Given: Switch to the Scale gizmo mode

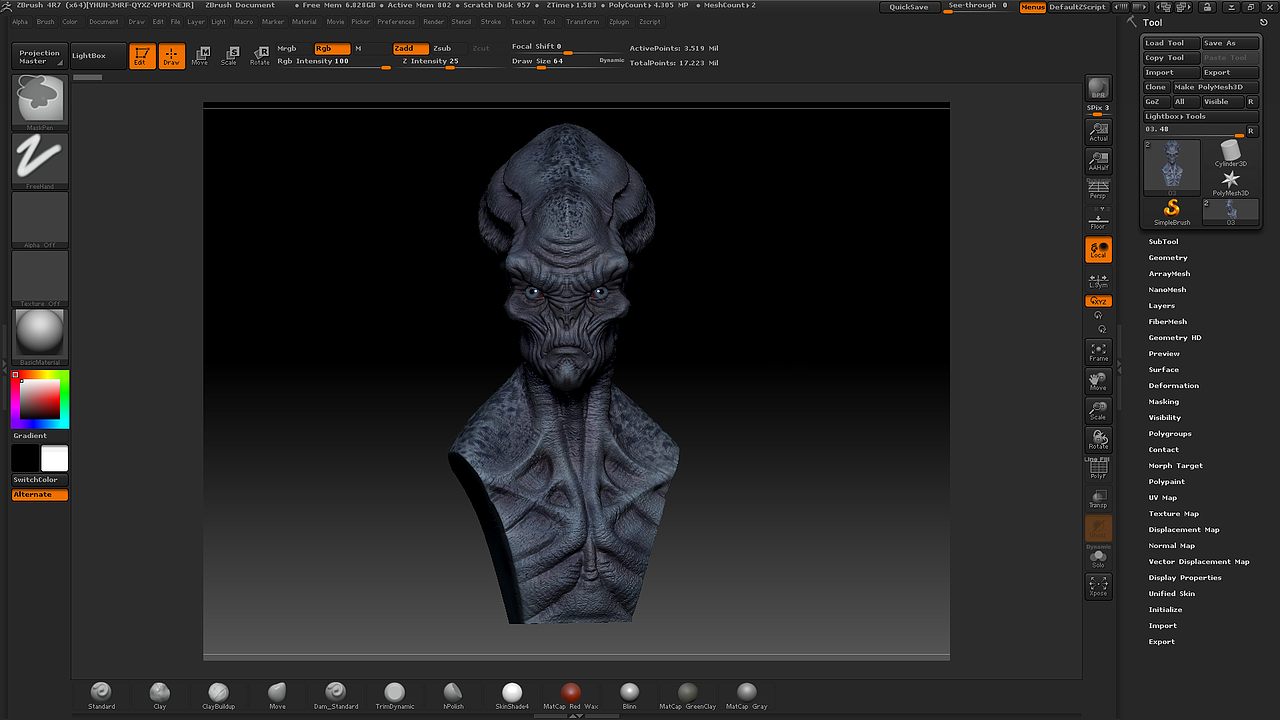Looking at the screenshot, I should point(229,56).
